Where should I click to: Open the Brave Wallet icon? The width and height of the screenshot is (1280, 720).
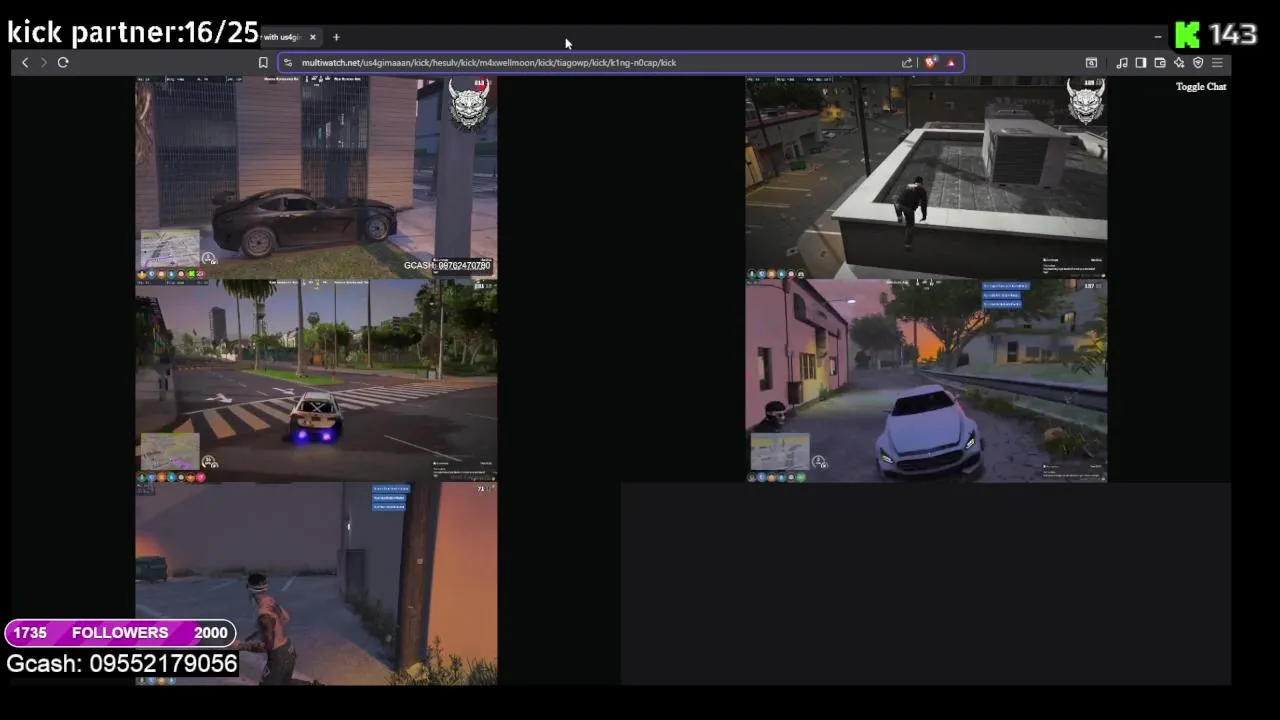click(1160, 62)
